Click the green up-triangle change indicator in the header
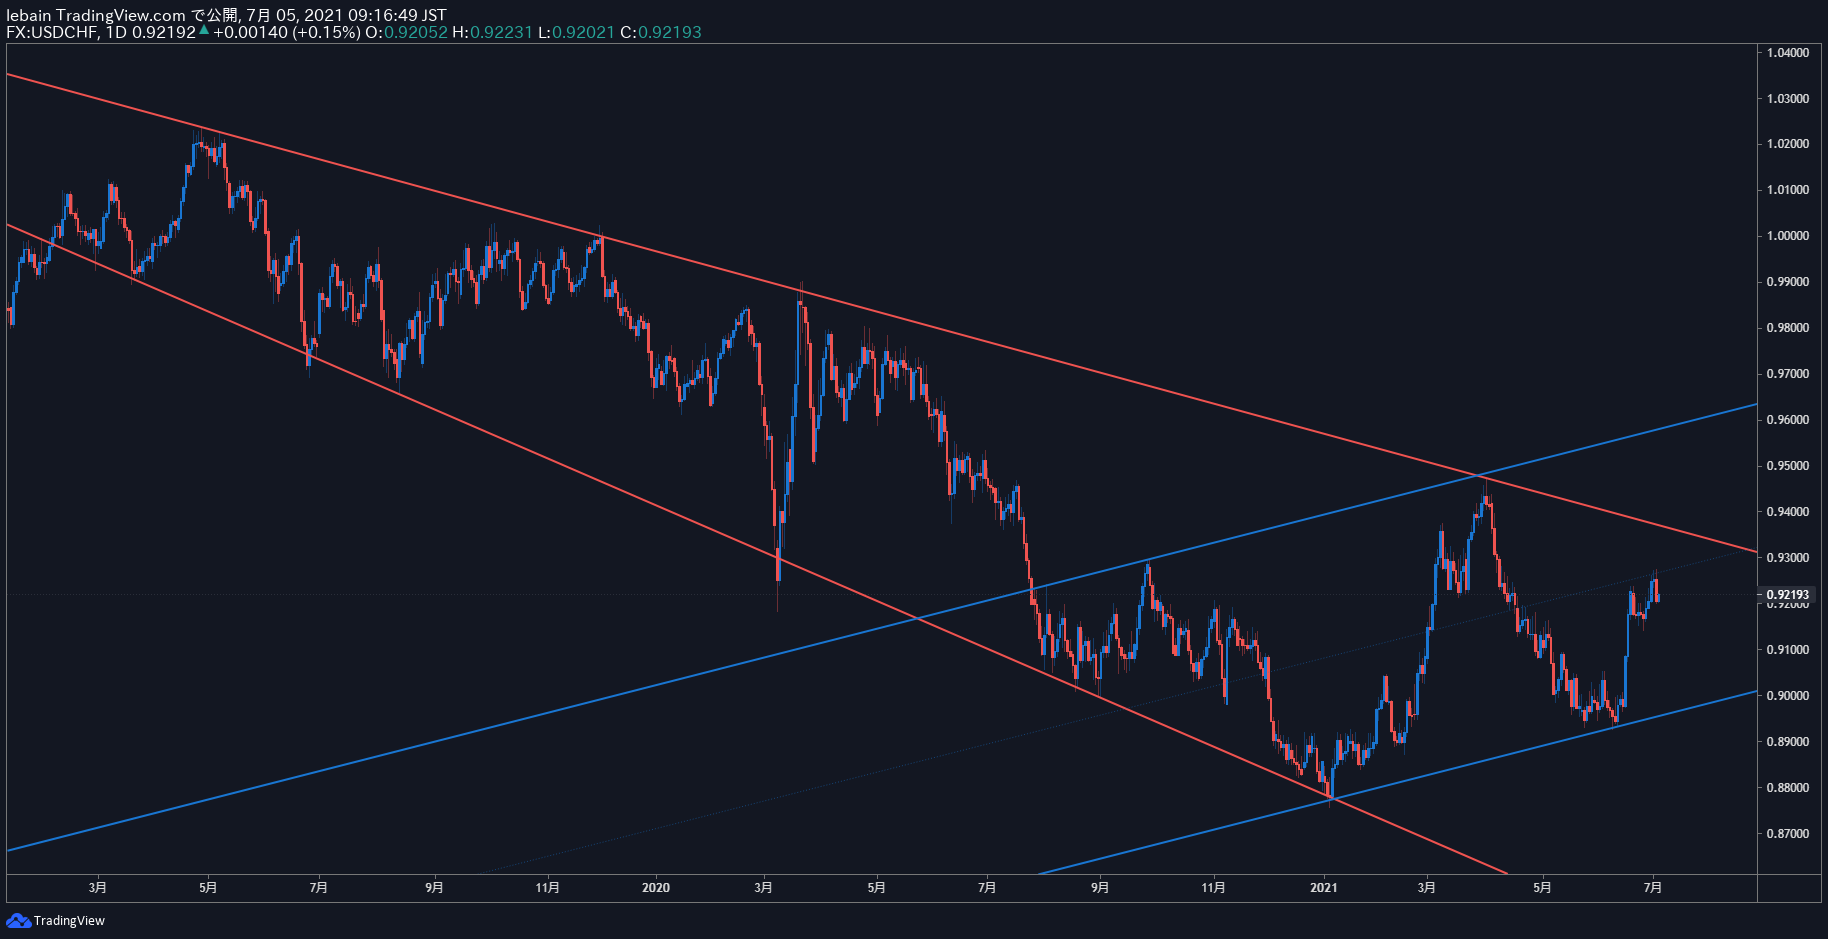Image resolution: width=1828 pixels, height=939 pixels. tap(204, 31)
